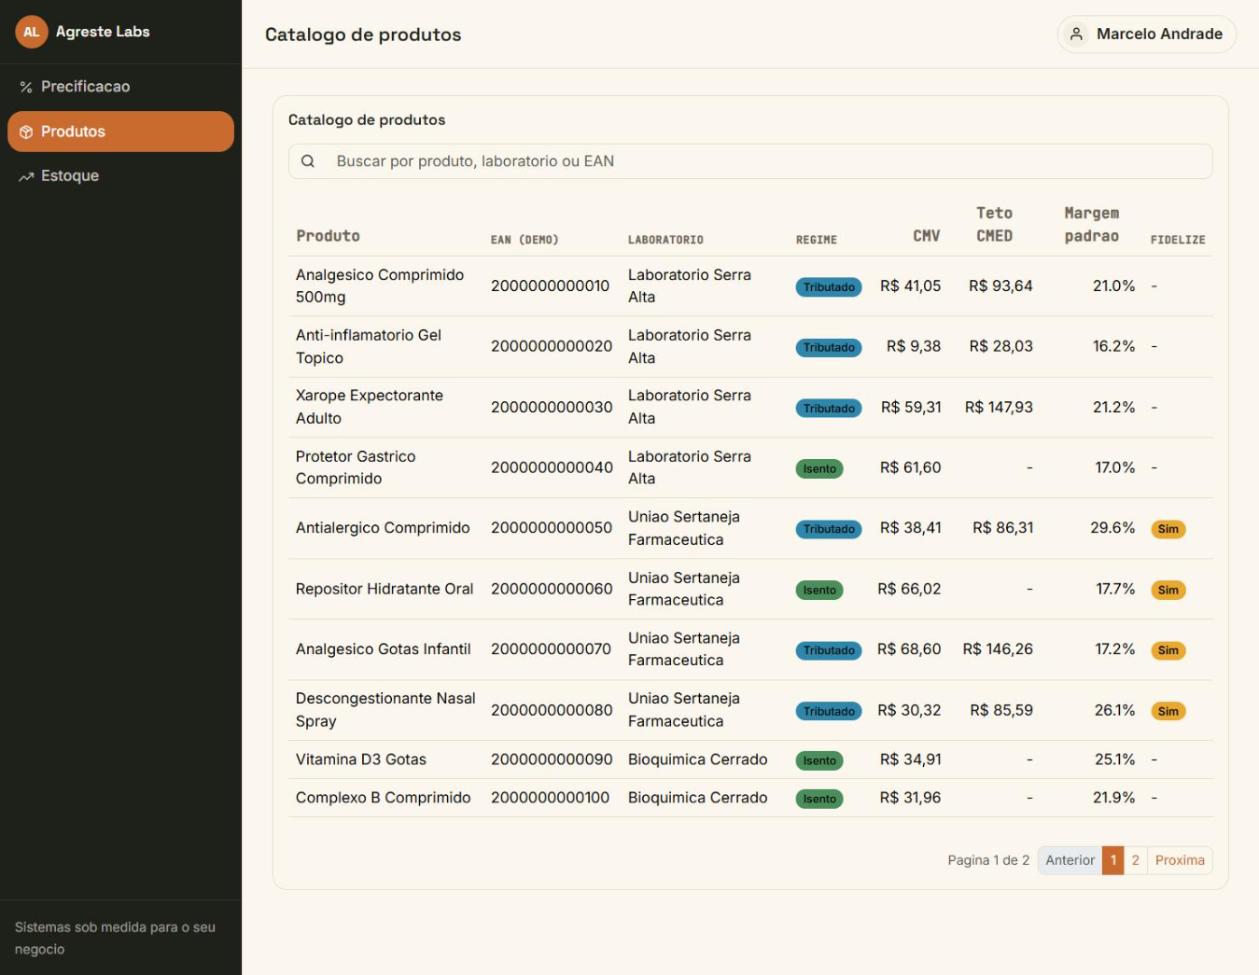Click the Agreste Labs brand name

(x=103, y=32)
